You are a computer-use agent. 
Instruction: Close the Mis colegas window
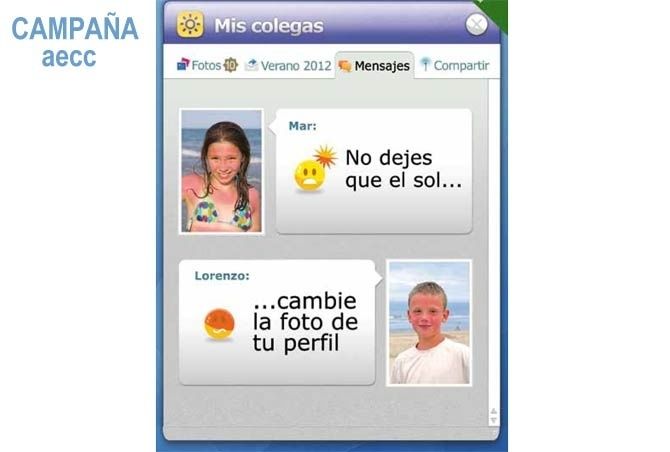point(476,24)
